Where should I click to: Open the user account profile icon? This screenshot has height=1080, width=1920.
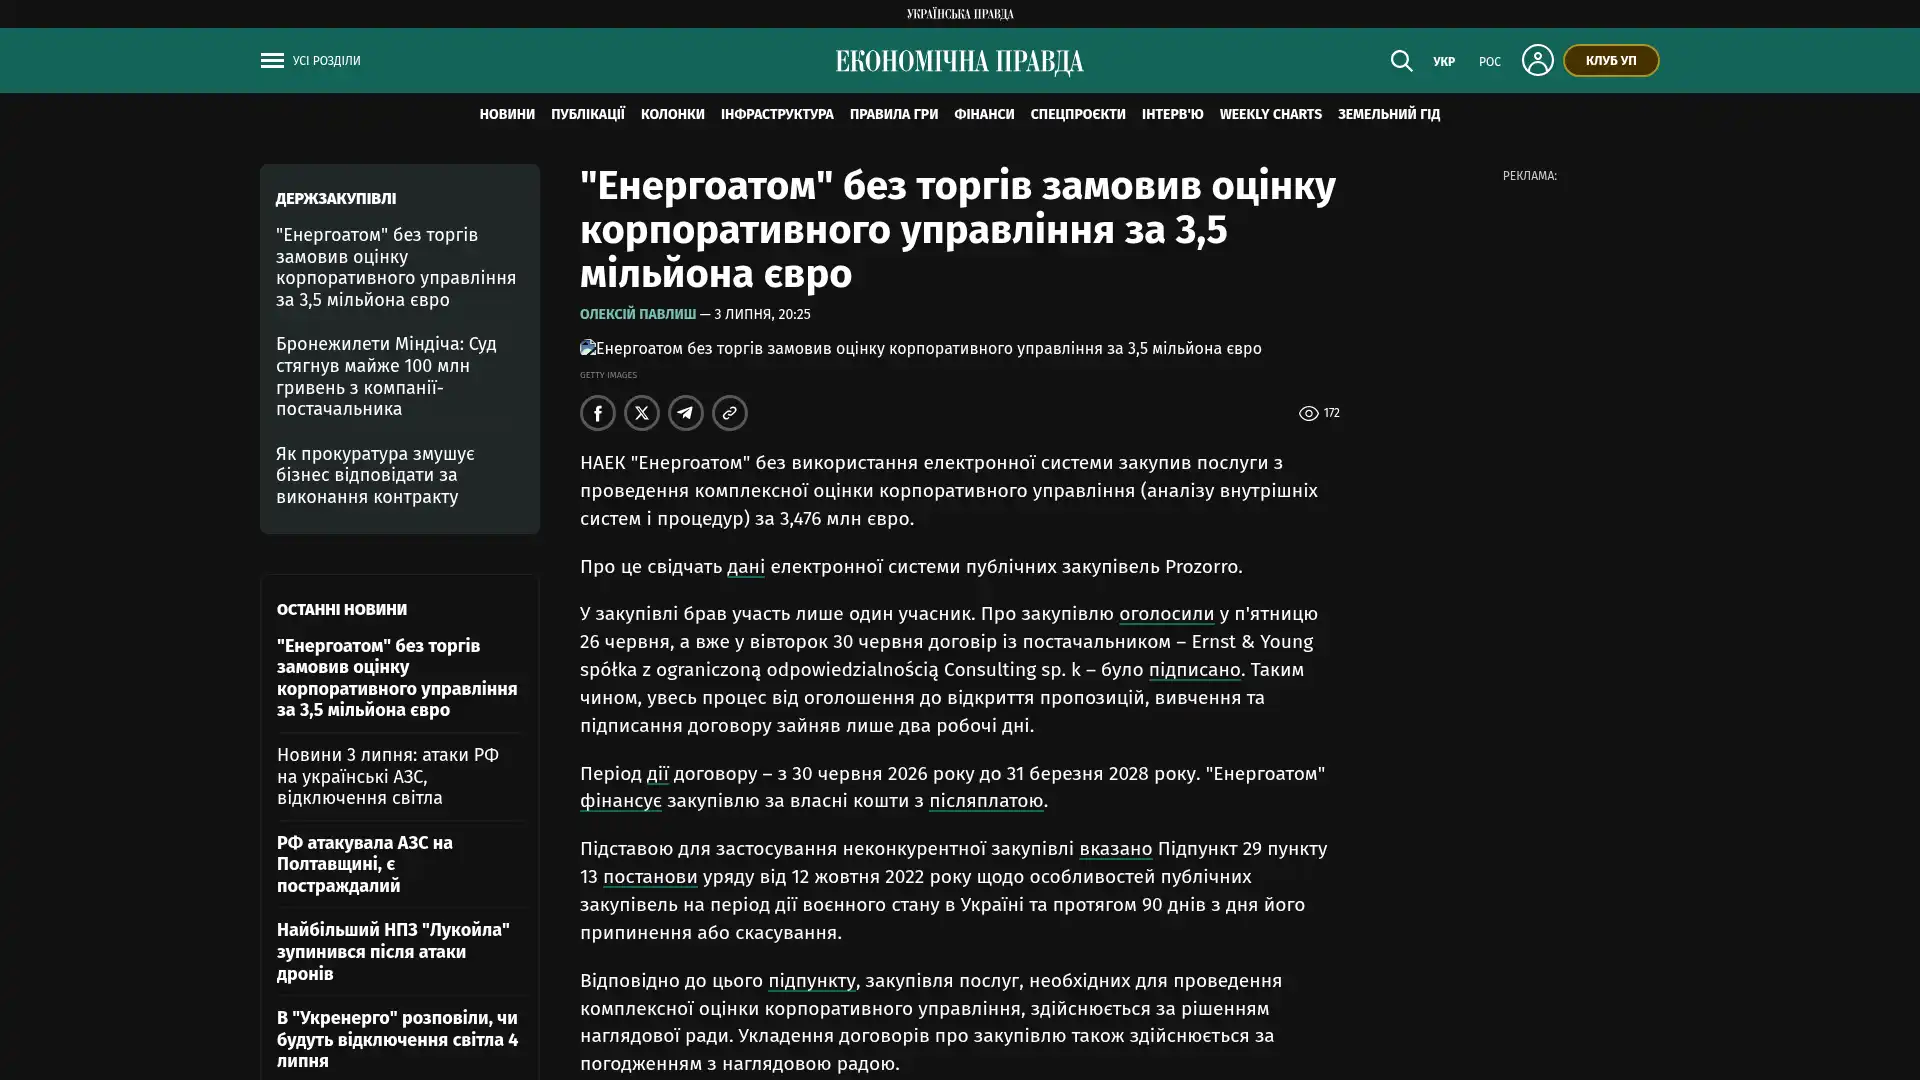point(1537,60)
